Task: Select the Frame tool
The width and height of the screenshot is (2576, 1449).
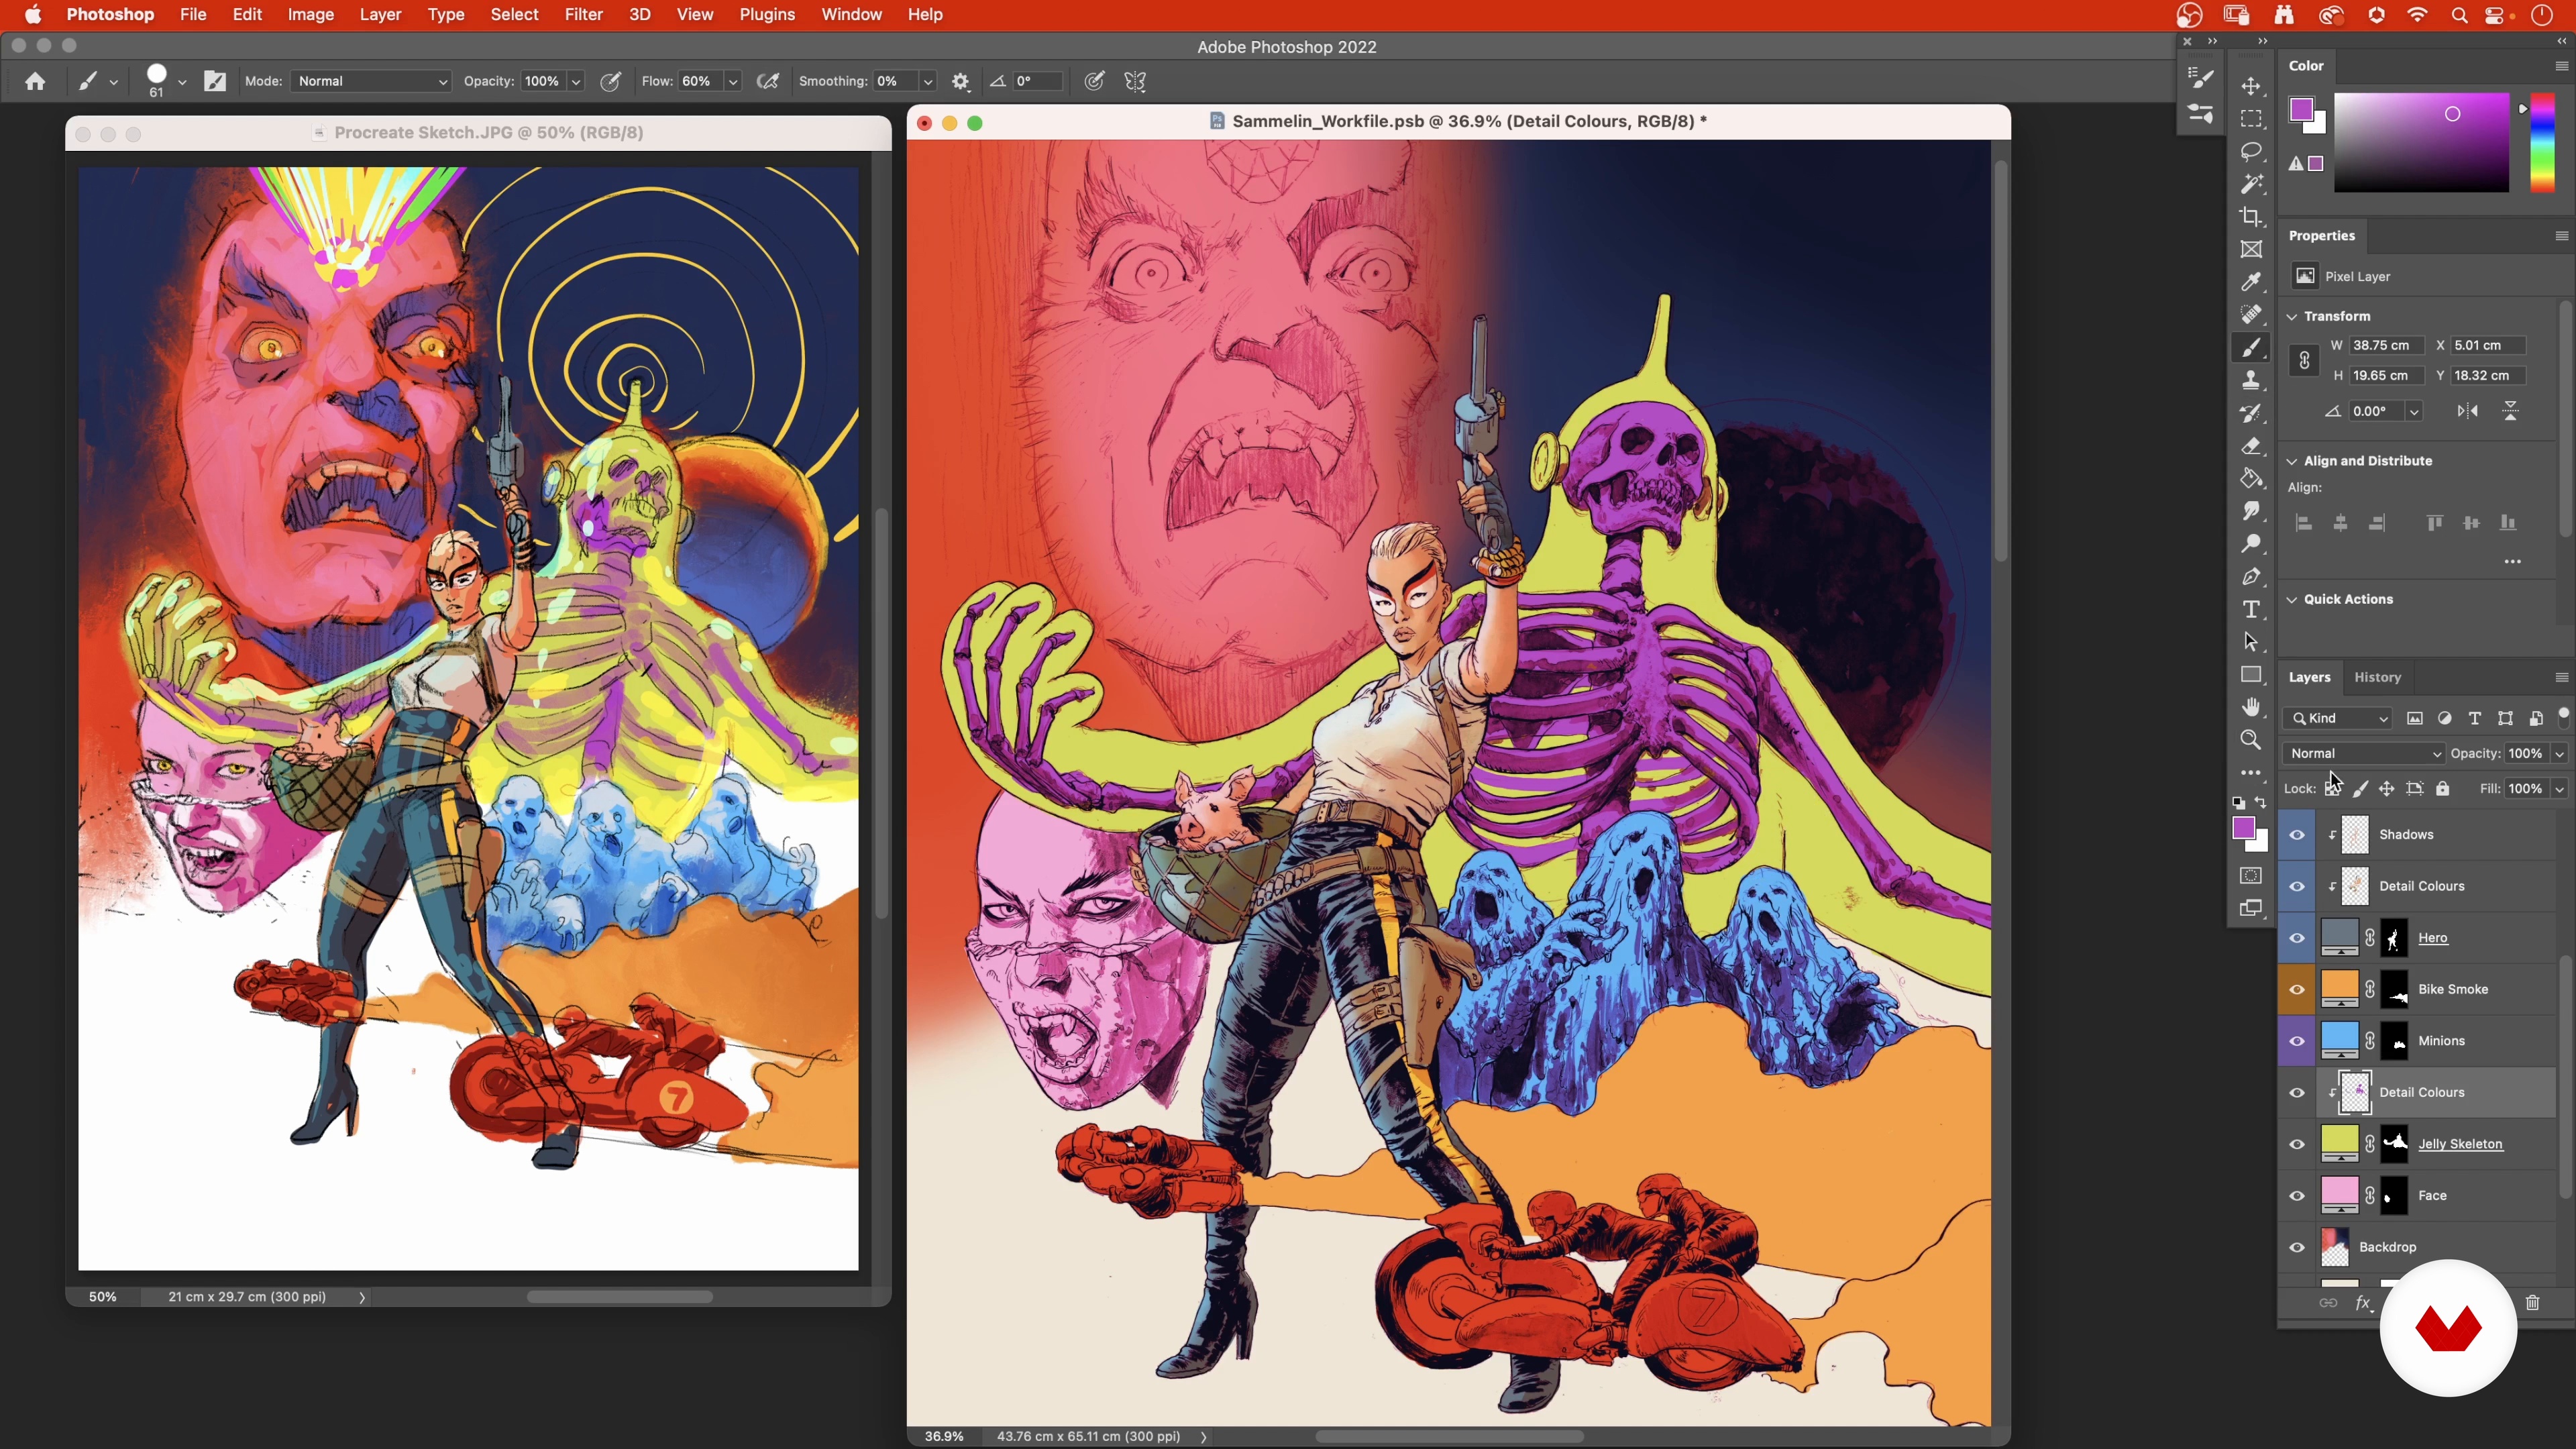Action: [x=2251, y=250]
